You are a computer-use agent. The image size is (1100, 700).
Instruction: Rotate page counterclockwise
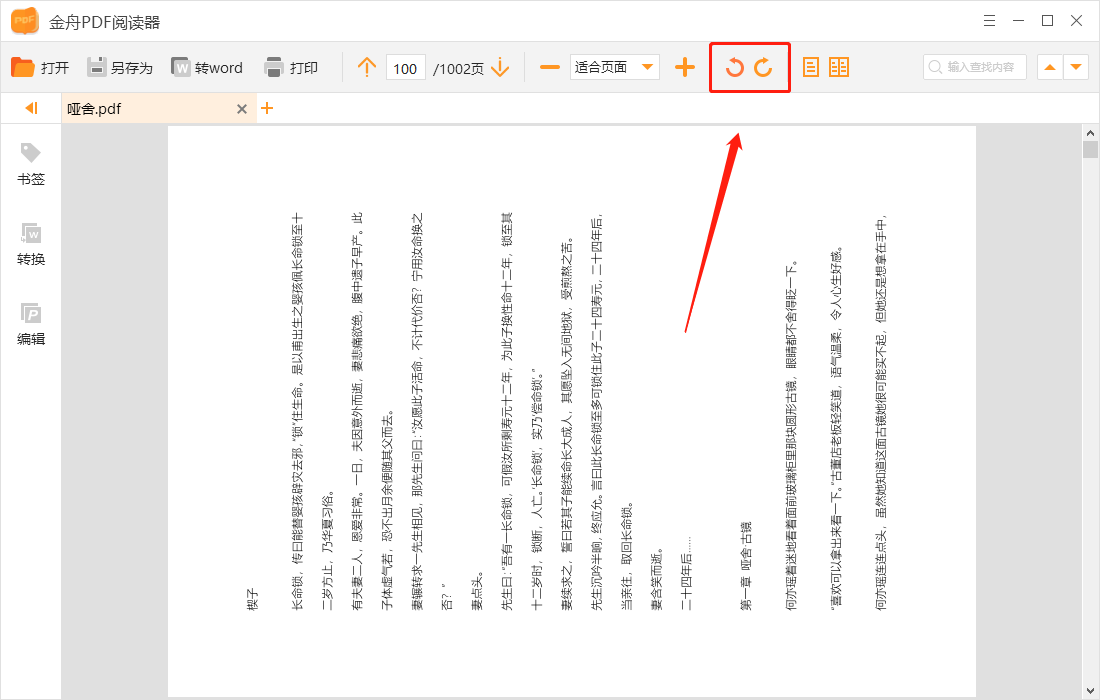(735, 67)
